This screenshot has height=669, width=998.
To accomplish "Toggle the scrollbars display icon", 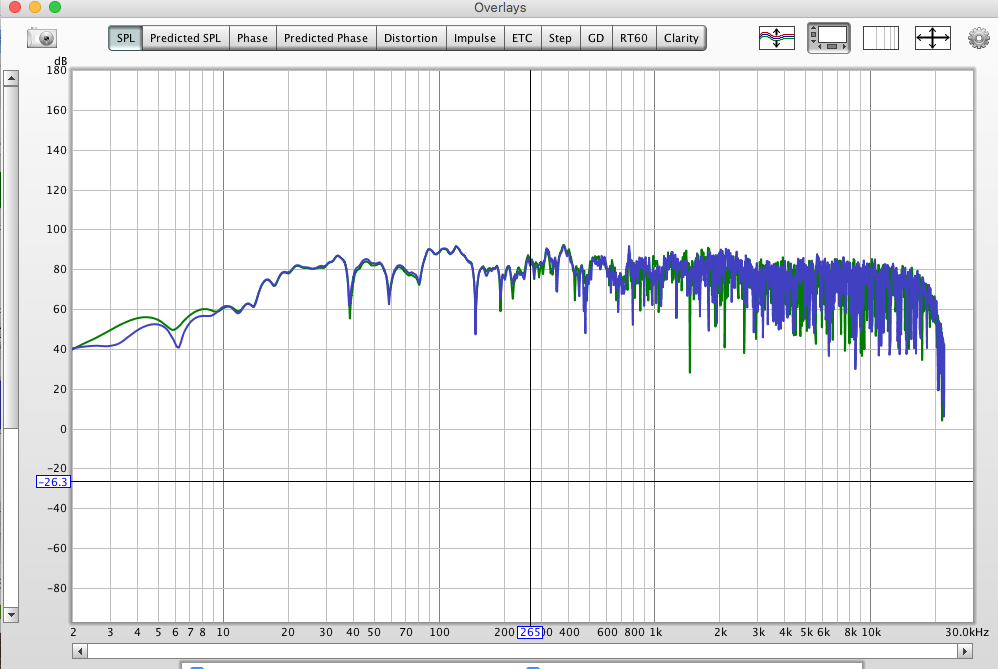I will [x=829, y=38].
